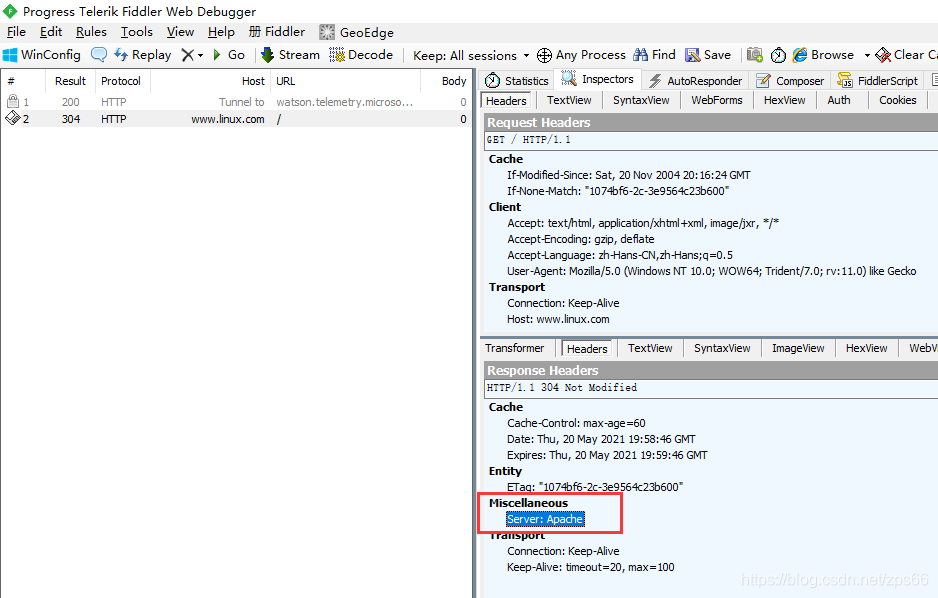Sort sessions by URL column
The width and height of the screenshot is (938, 598).
(345, 81)
